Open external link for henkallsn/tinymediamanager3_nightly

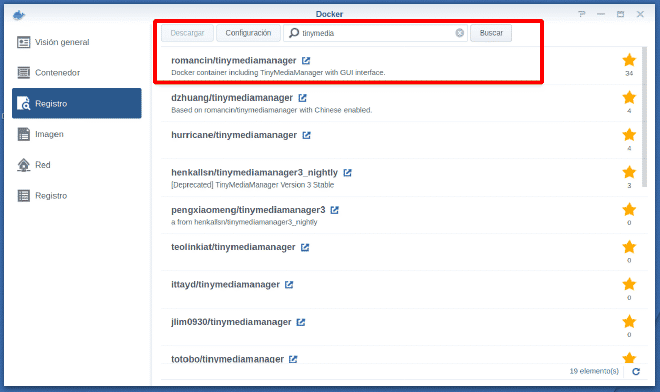coord(347,173)
